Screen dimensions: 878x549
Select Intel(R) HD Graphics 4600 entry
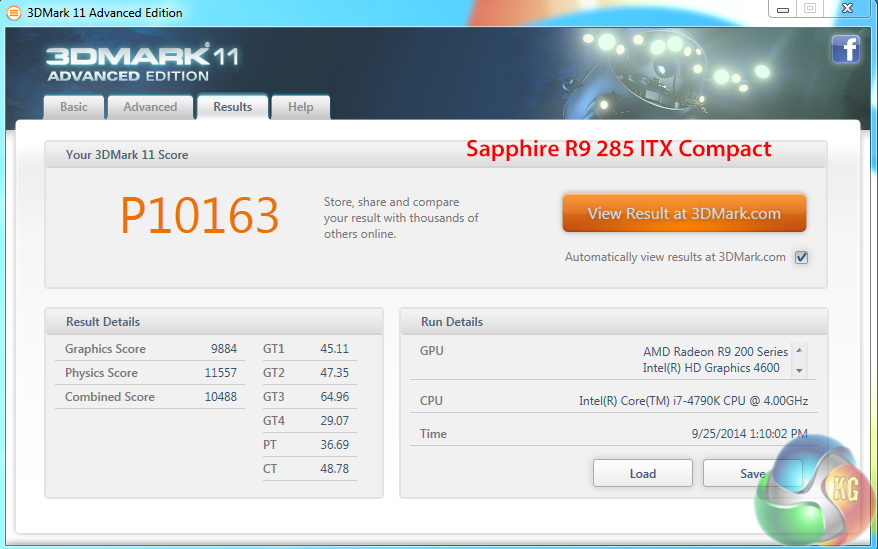(711, 368)
